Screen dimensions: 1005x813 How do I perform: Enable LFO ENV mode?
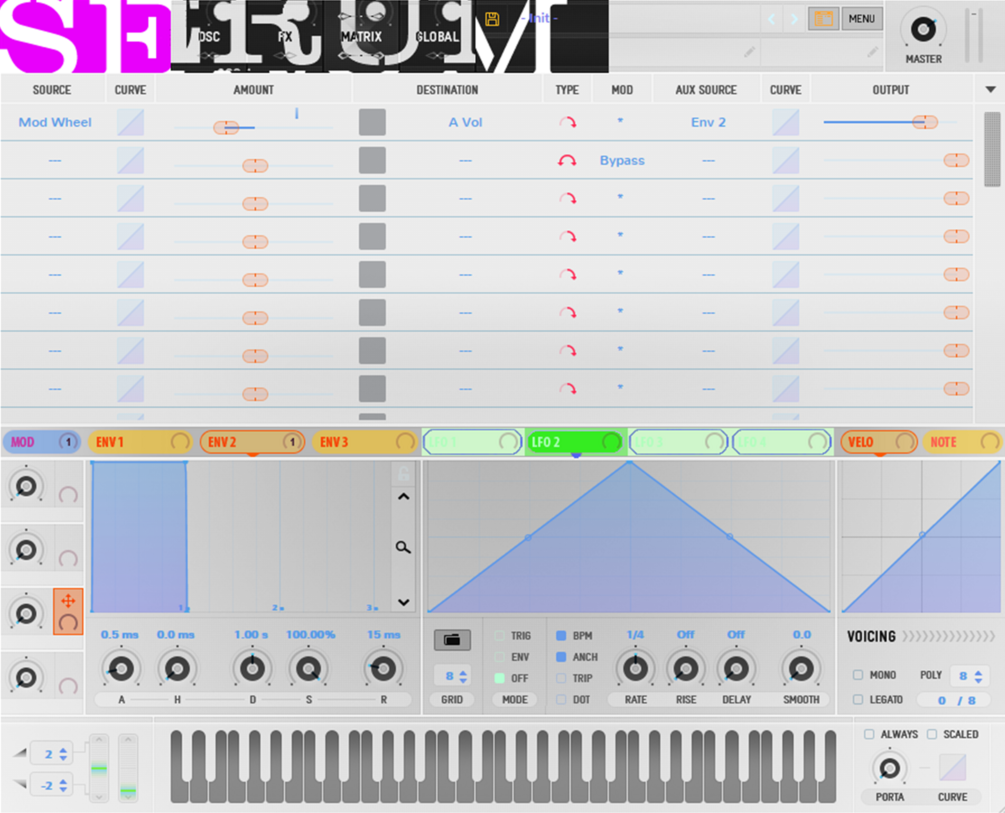[499, 657]
